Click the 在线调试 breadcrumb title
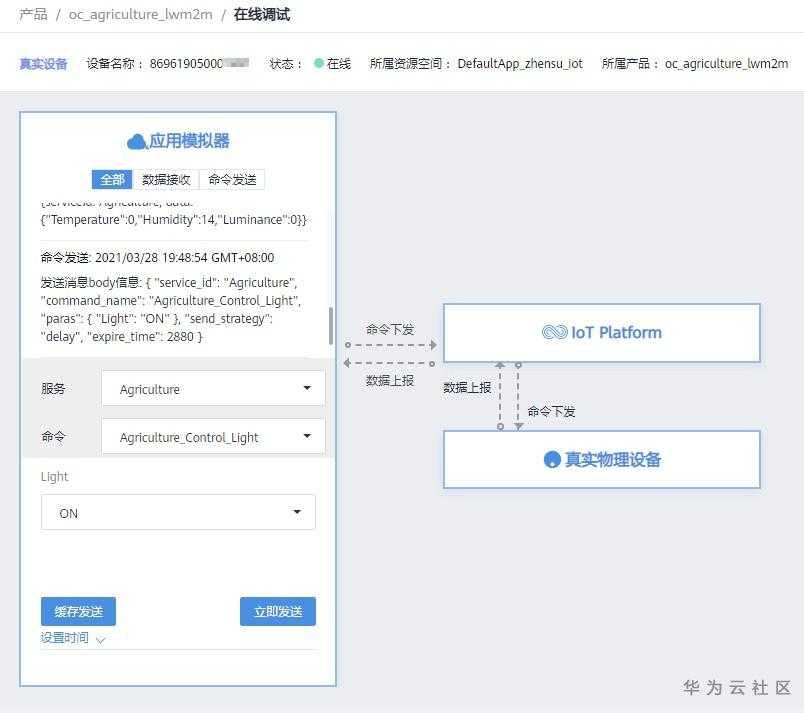The height and width of the screenshot is (713, 804). [x=262, y=14]
